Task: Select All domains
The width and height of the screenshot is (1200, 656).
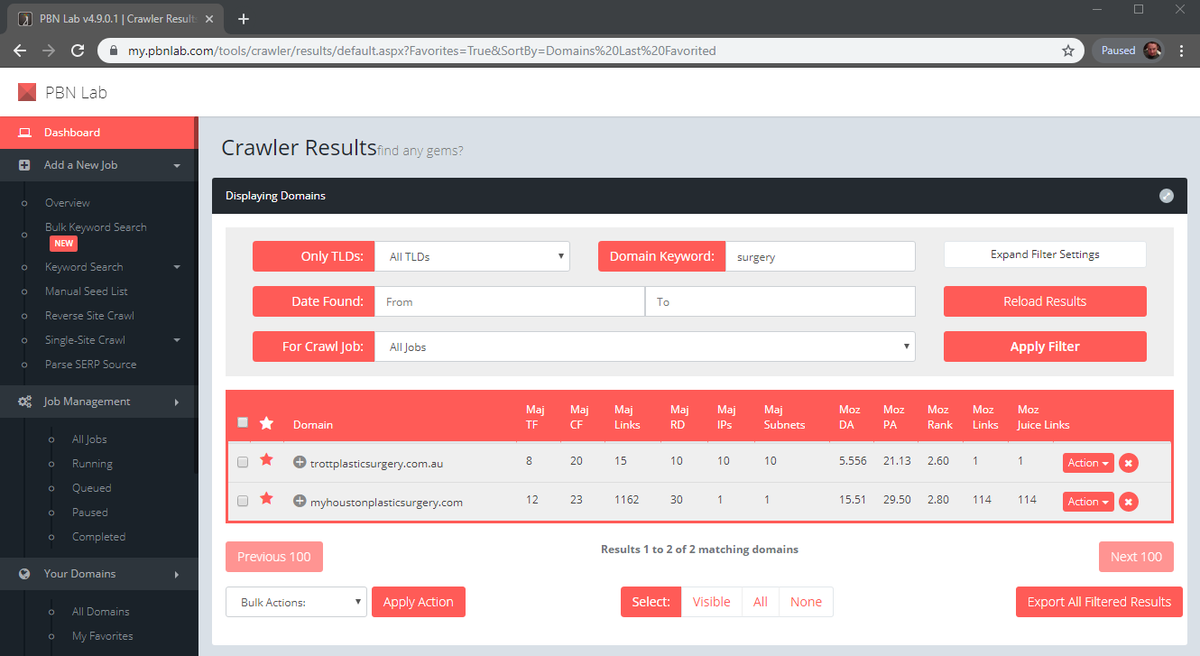Action: pyautogui.click(x=761, y=602)
